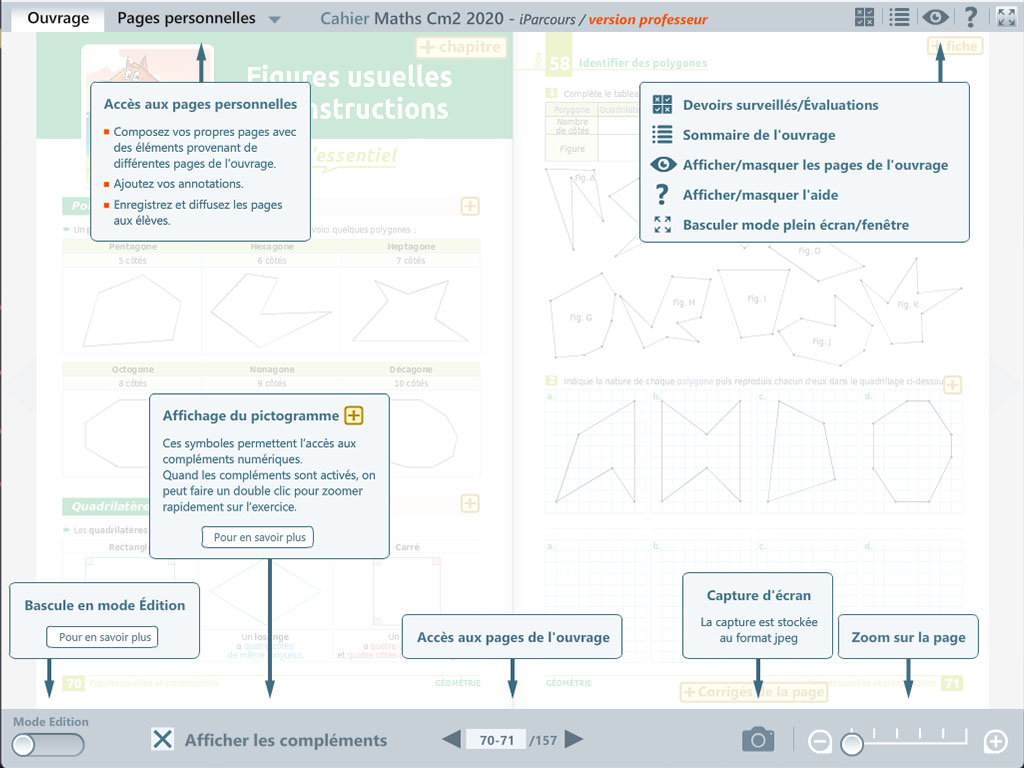The width and height of the screenshot is (1024, 768).
Task: Click 'Pour en savoir plus' under Mode Édition
Action: [x=104, y=637]
